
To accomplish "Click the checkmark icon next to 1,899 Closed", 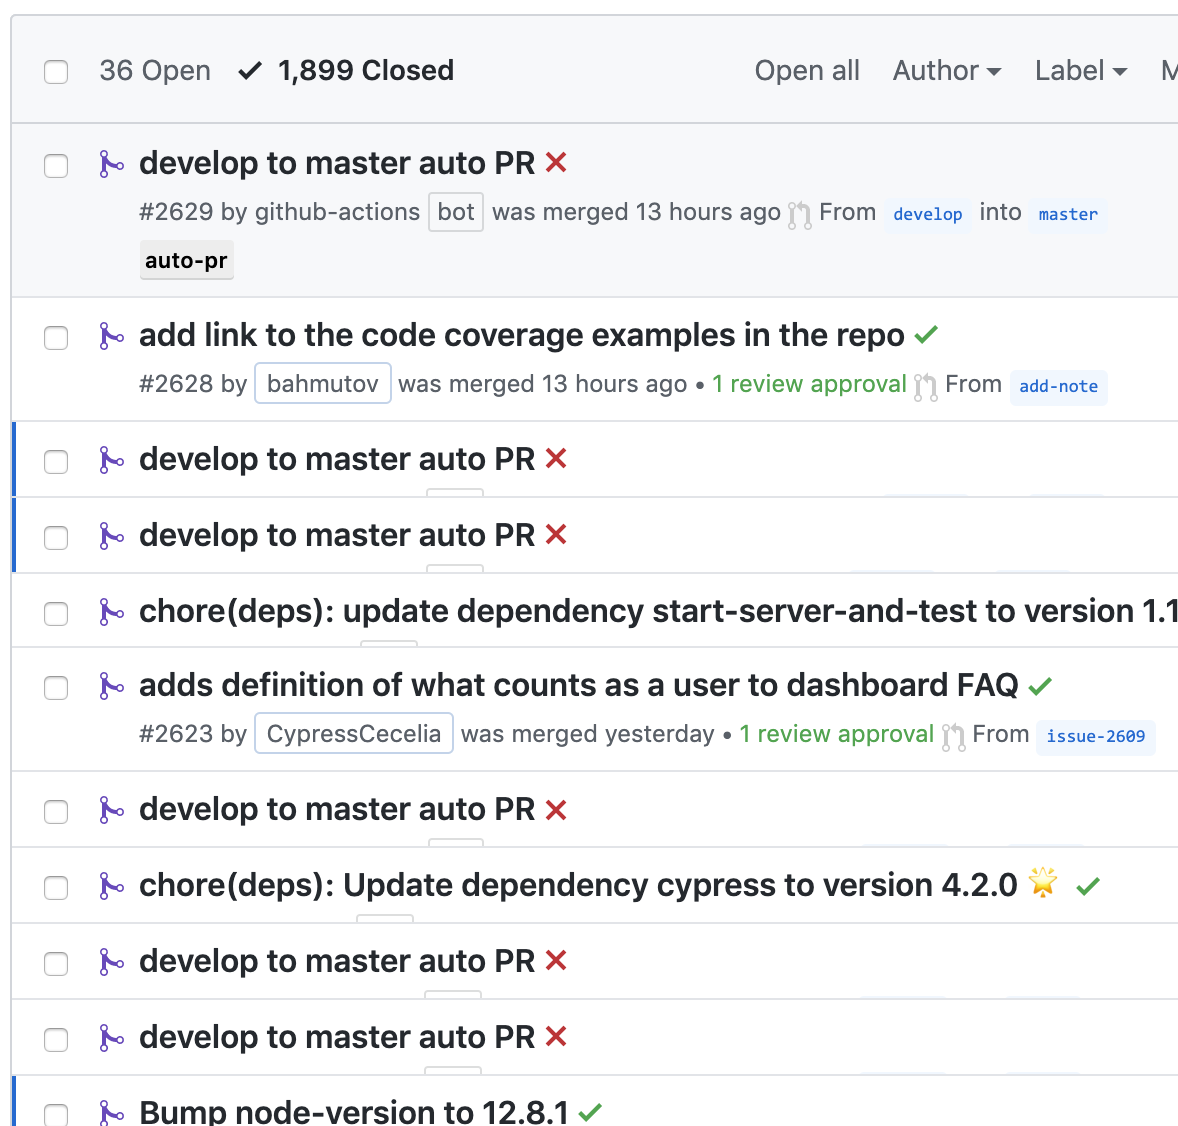I will 249,70.
